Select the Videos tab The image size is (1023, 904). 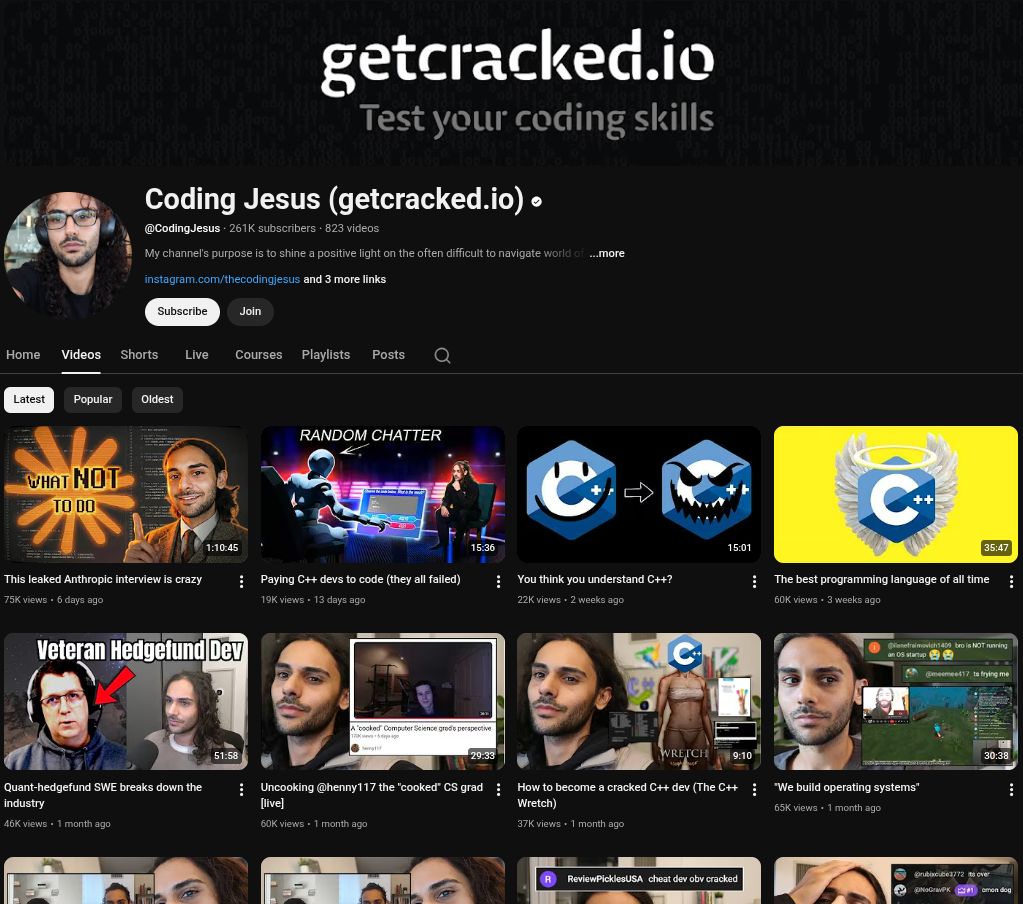click(x=81, y=354)
